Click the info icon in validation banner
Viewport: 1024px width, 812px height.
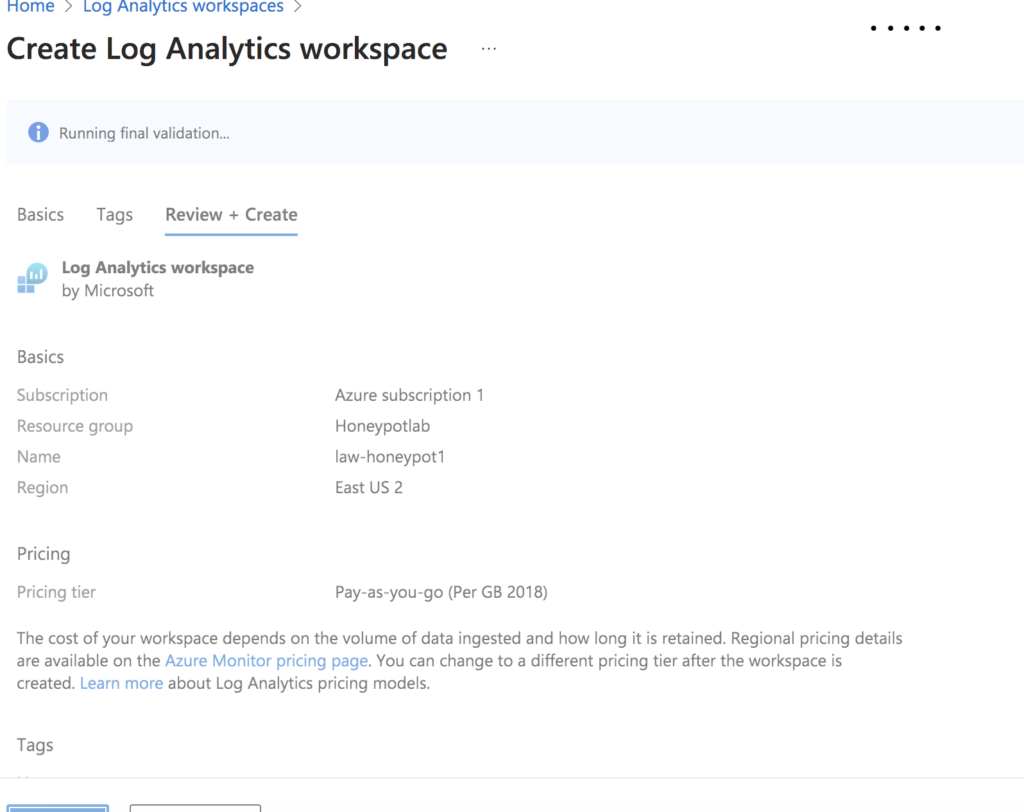(x=38, y=133)
